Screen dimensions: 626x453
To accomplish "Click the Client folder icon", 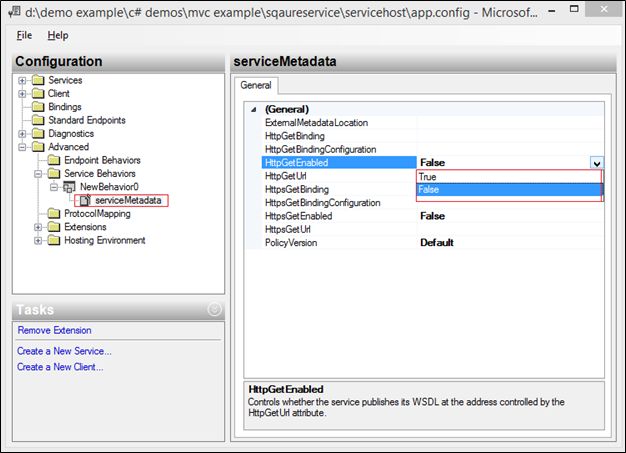I will (38, 94).
